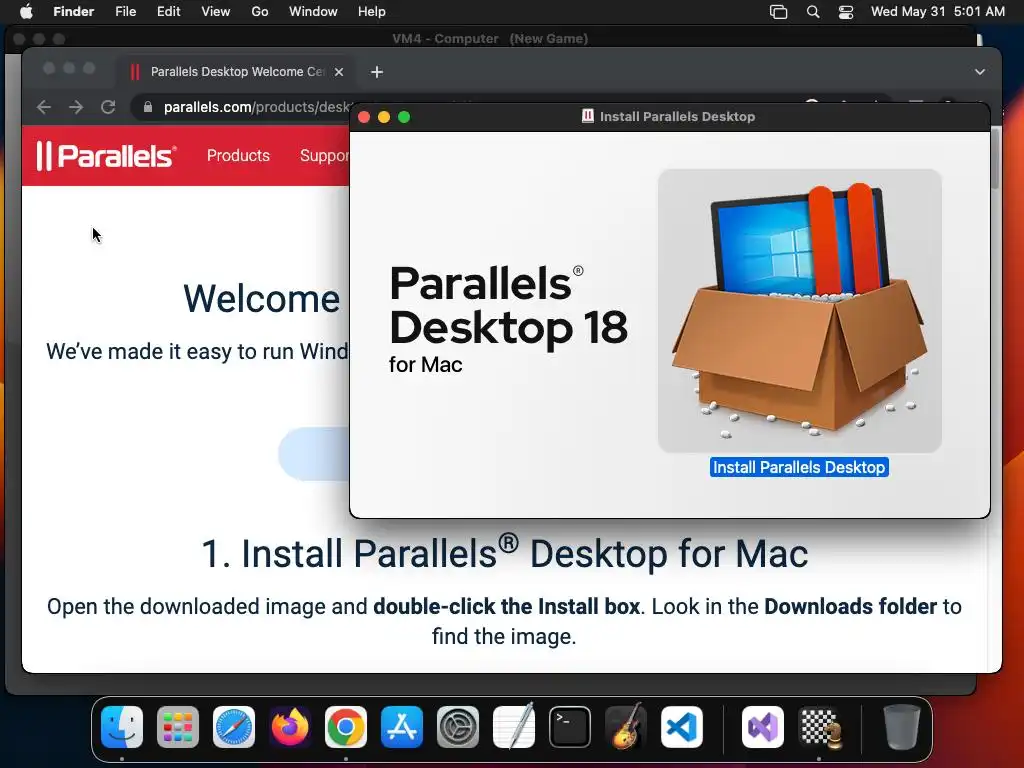The width and height of the screenshot is (1024, 768).
Task: Open System Settings from the dock
Action: click(x=458, y=727)
